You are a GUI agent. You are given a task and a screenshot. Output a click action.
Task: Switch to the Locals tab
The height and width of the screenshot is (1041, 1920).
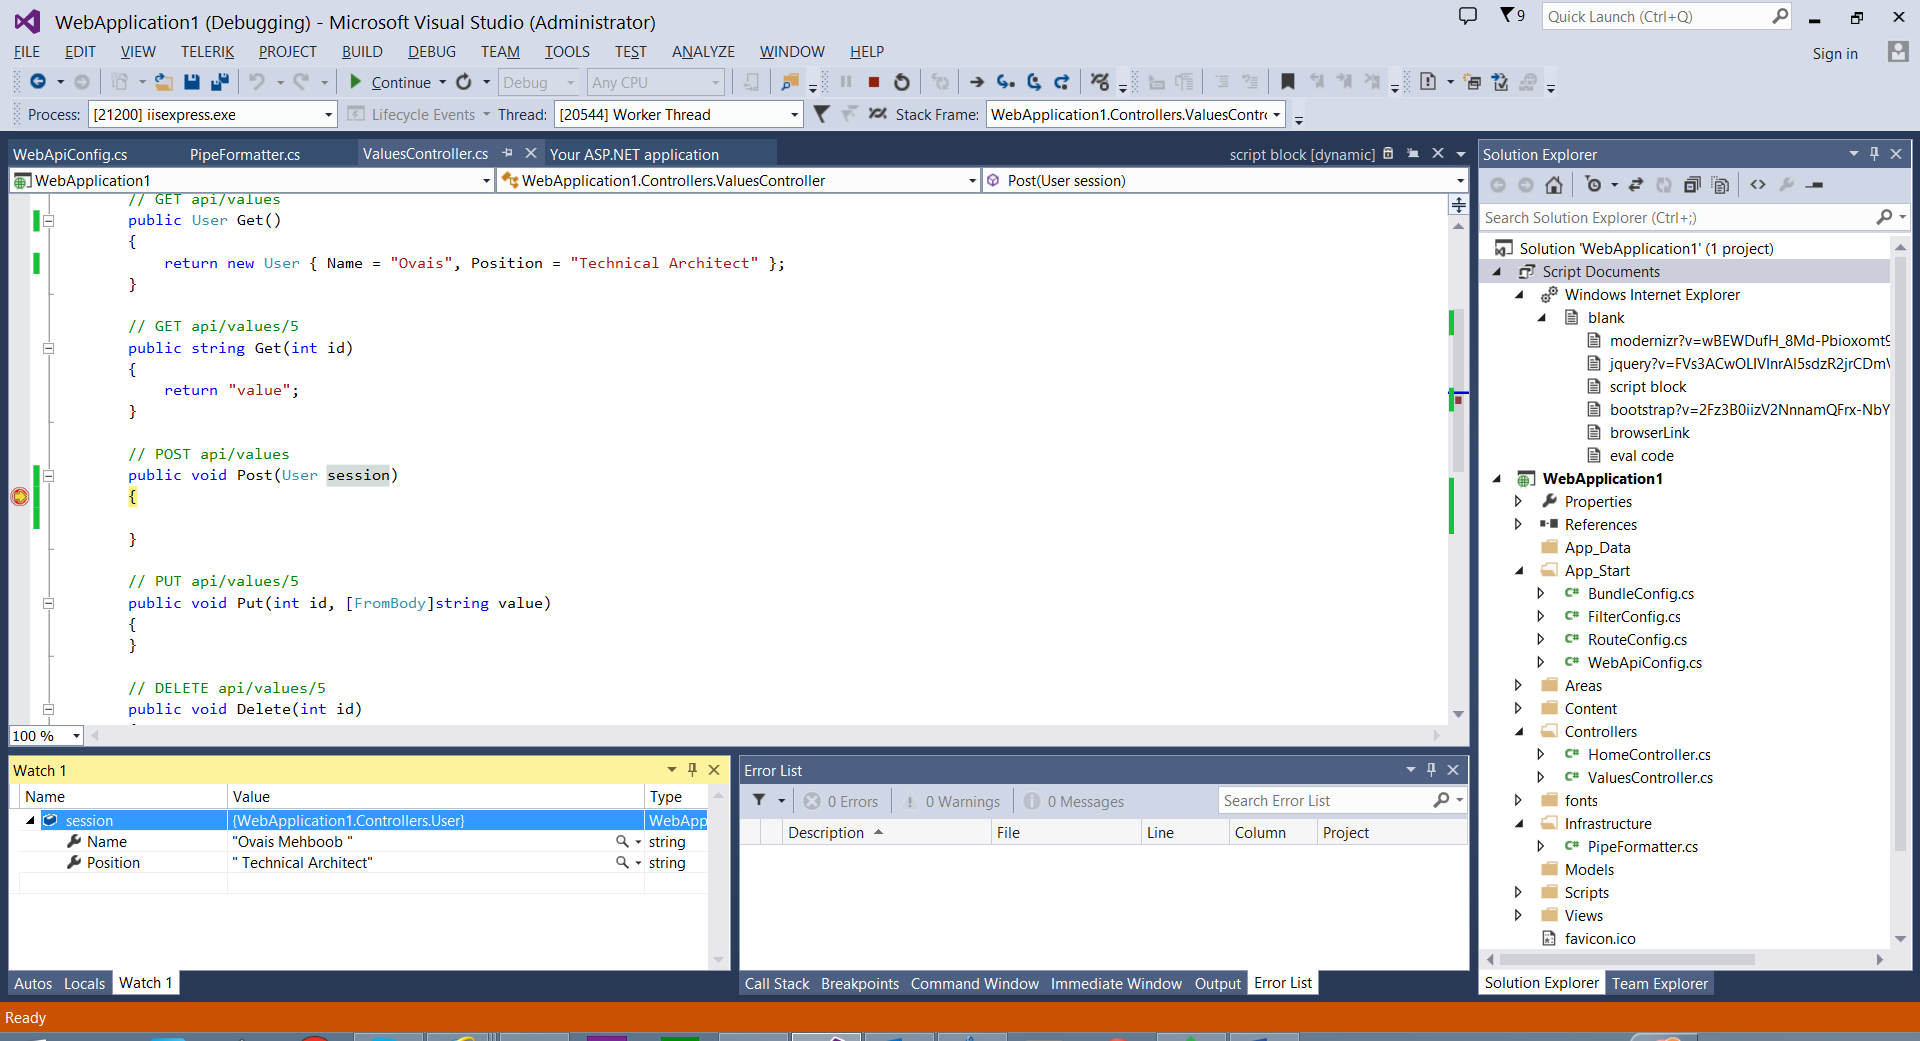[x=84, y=983]
